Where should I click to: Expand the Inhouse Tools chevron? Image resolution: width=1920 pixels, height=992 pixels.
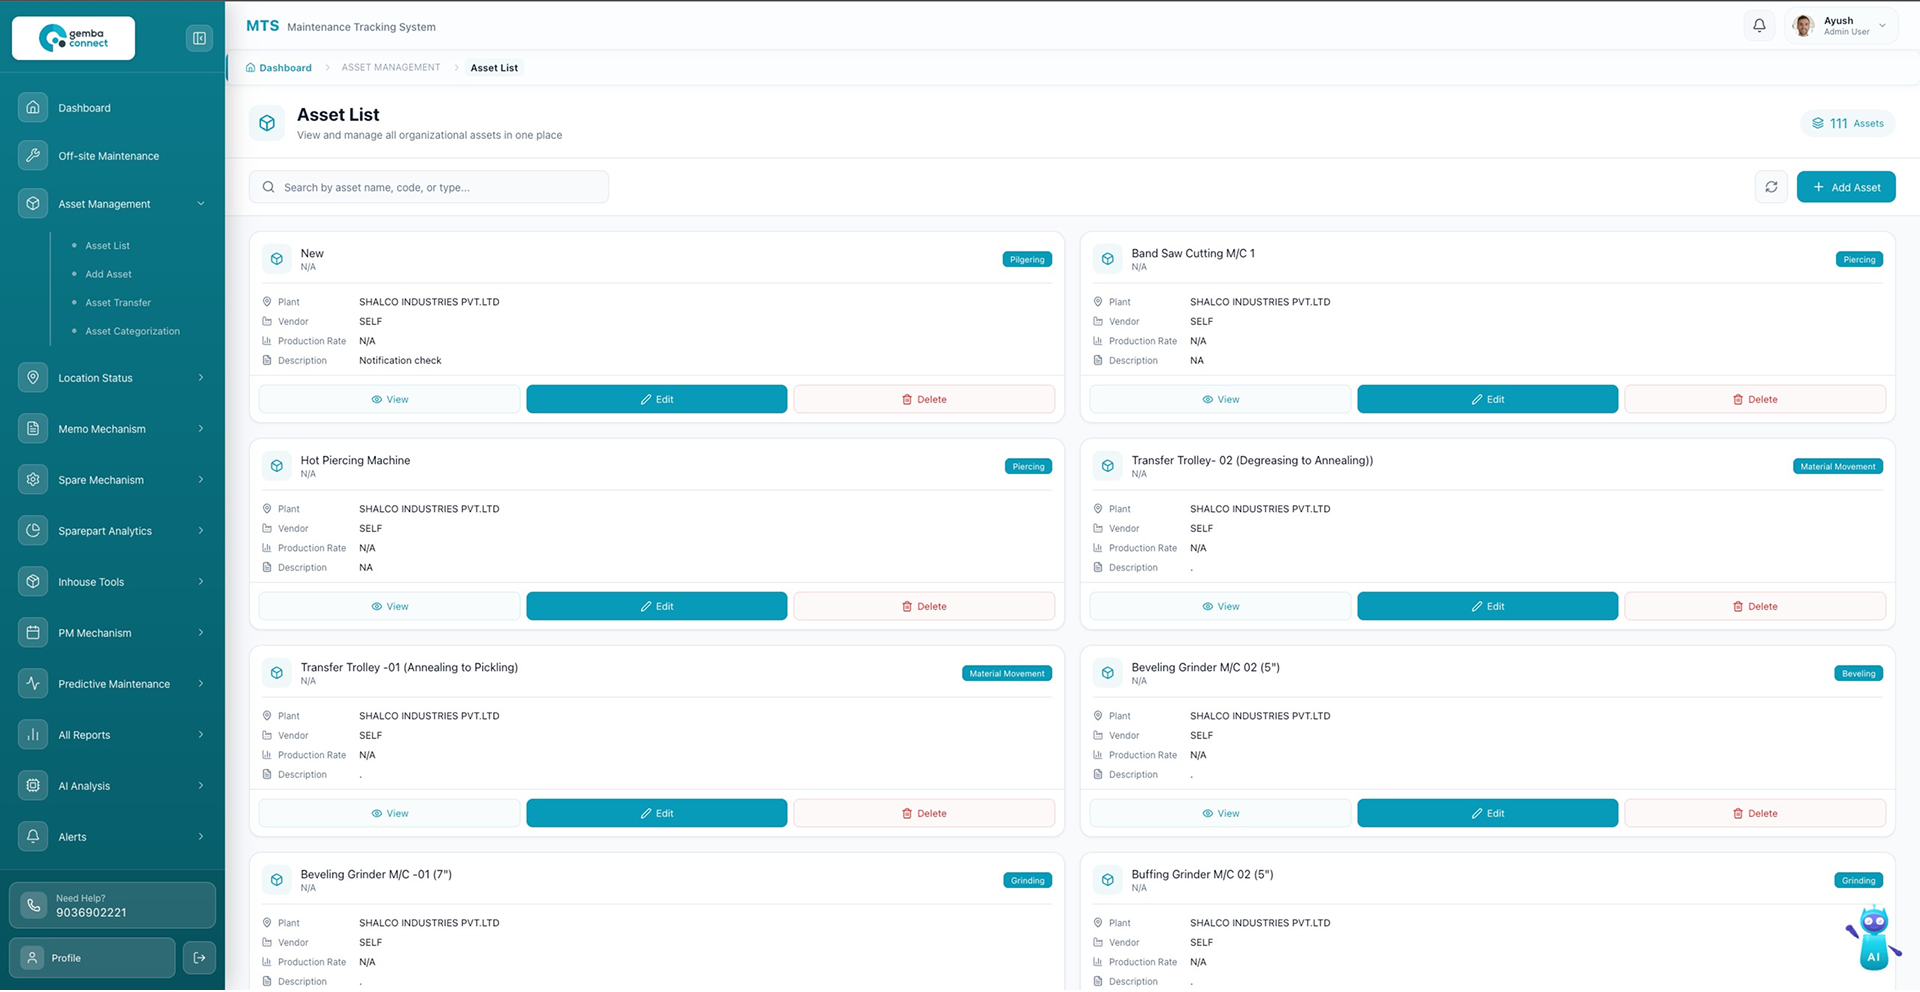pyautogui.click(x=201, y=582)
